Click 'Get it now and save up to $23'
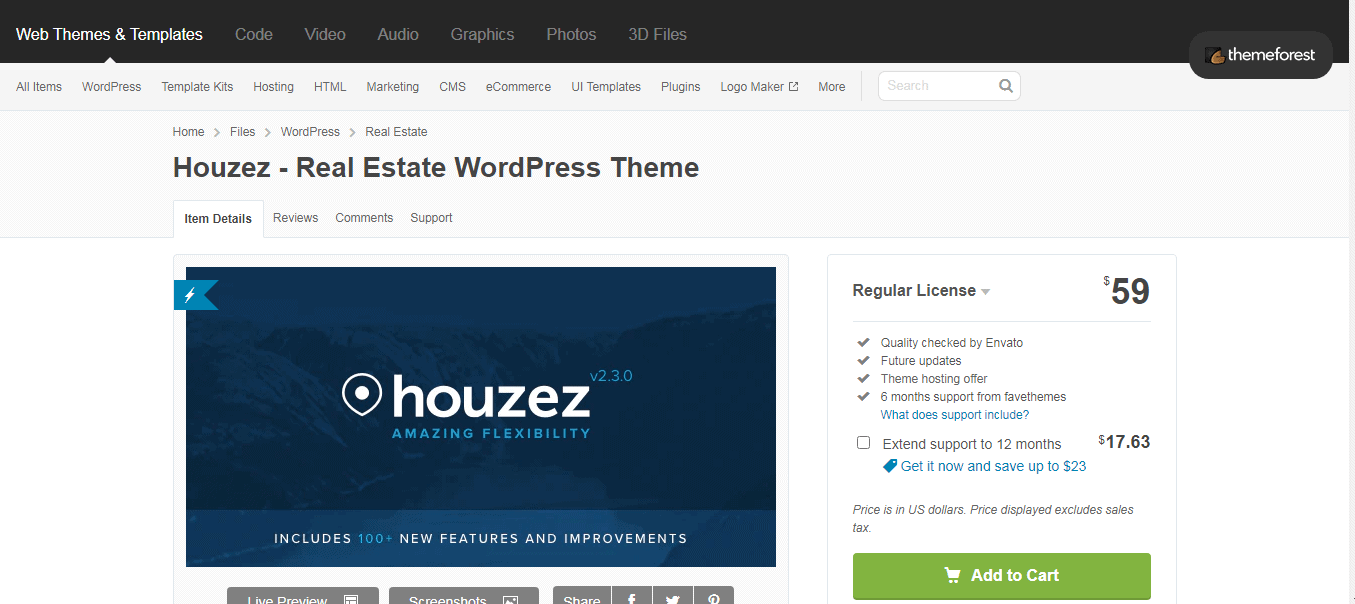The width and height of the screenshot is (1355, 604). pos(993,466)
